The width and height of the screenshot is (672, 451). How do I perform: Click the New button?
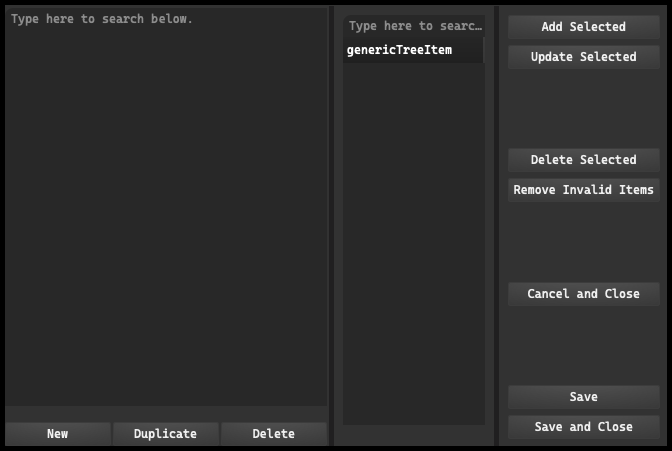58,434
